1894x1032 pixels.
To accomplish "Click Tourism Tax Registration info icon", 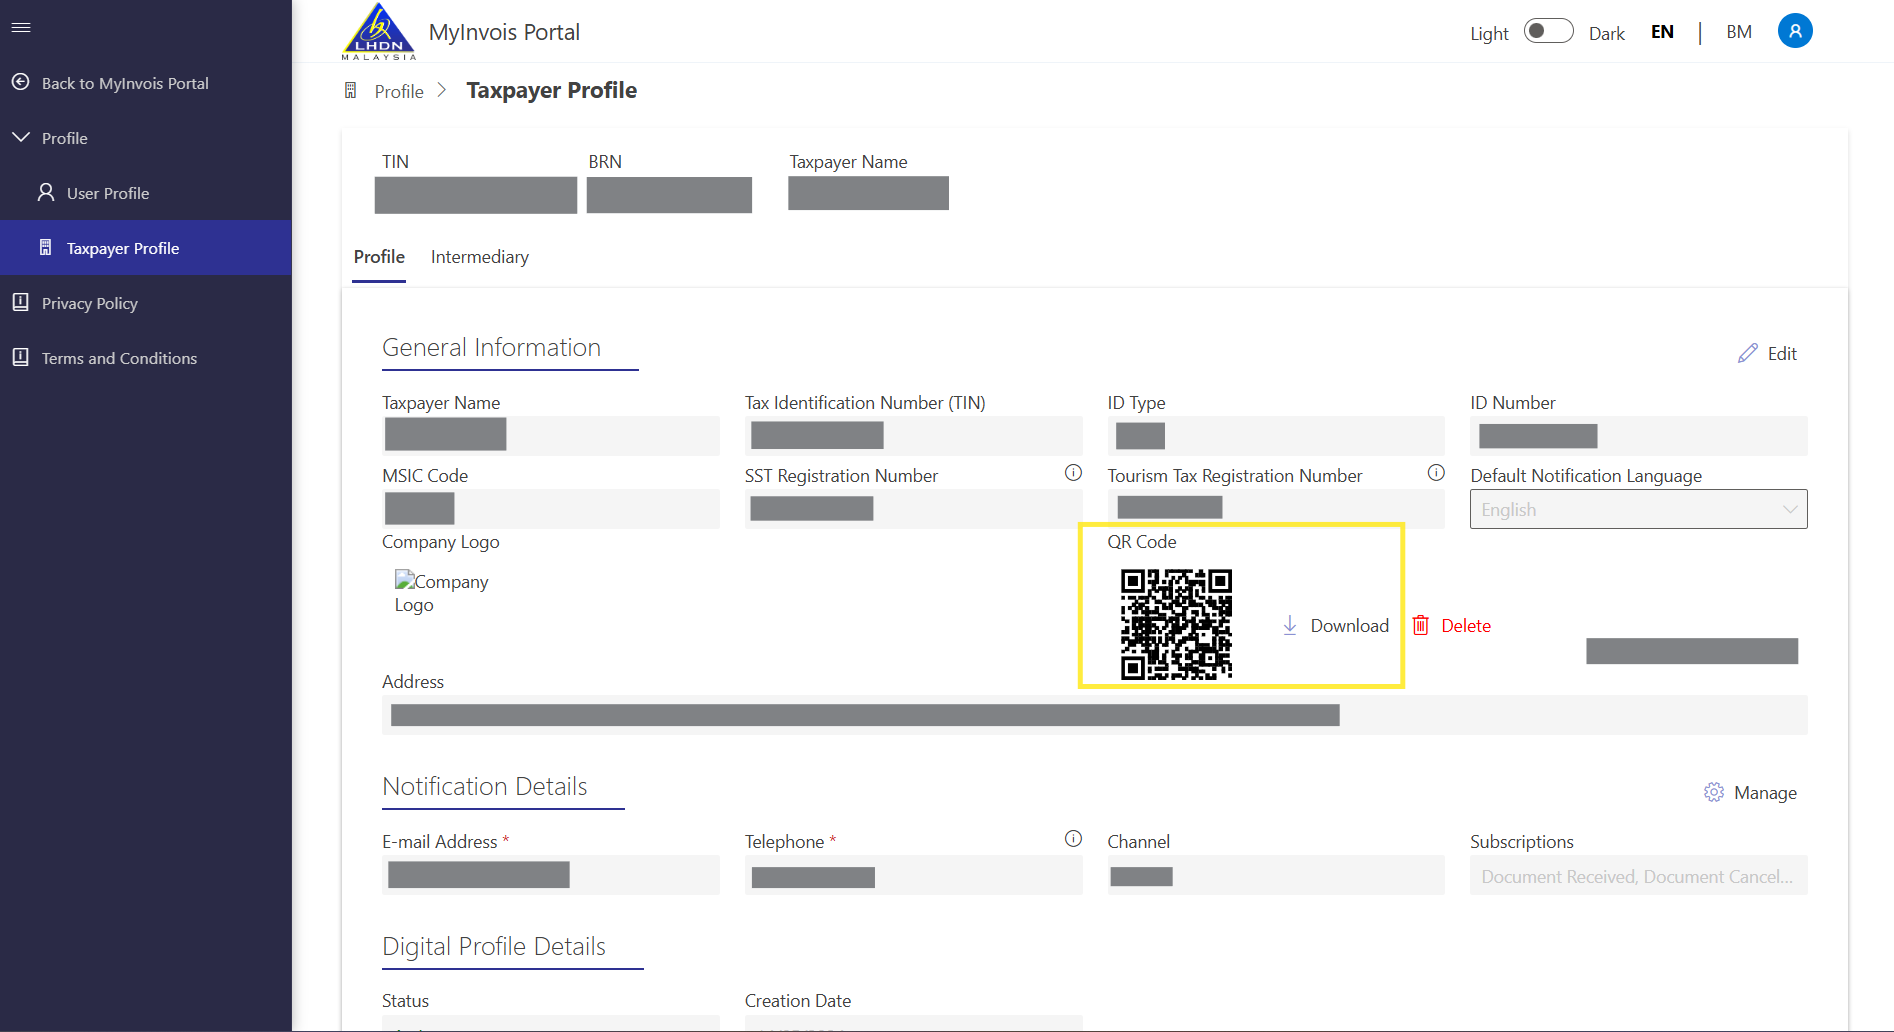I will 1436,473.
